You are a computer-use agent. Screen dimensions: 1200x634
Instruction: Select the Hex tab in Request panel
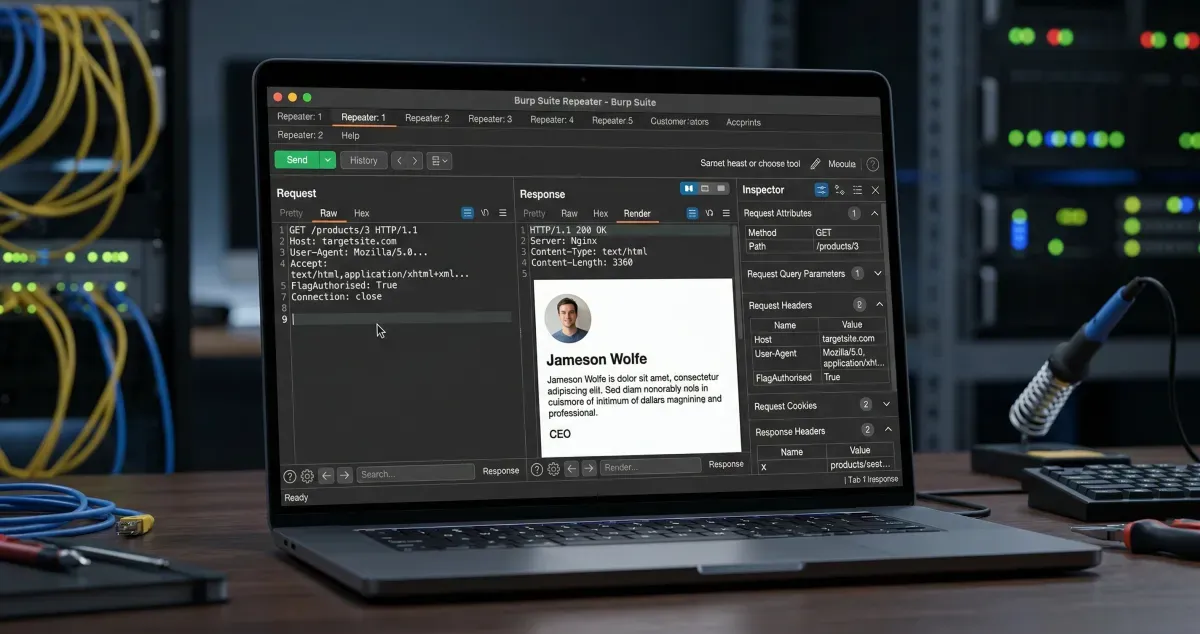pos(361,213)
